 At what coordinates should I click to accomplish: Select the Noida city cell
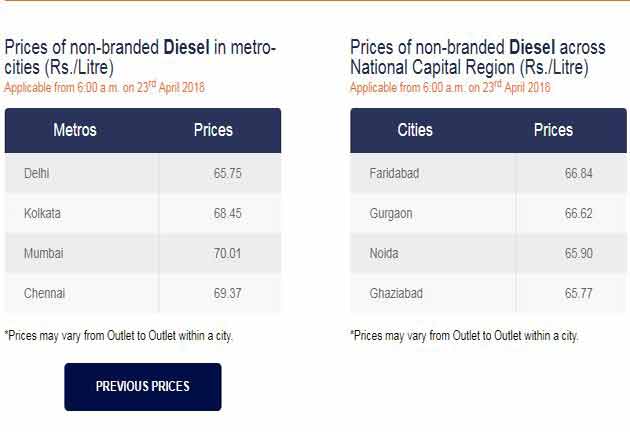pos(384,253)
